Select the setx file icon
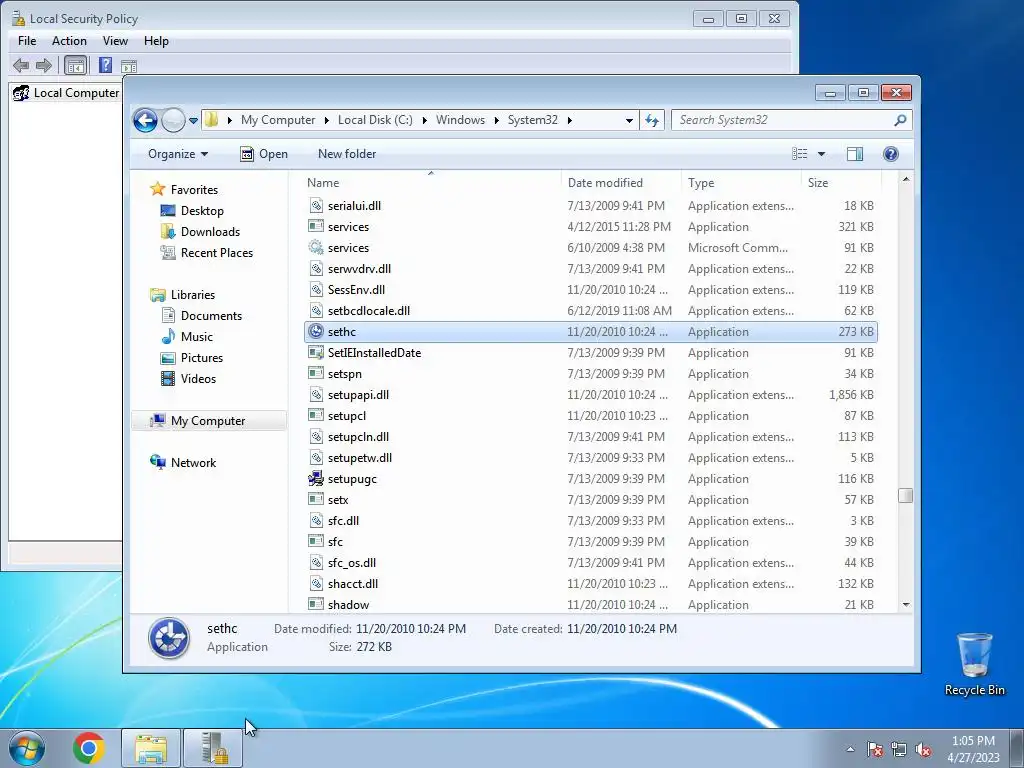The image size is (1024, 768). coord(316,500)
